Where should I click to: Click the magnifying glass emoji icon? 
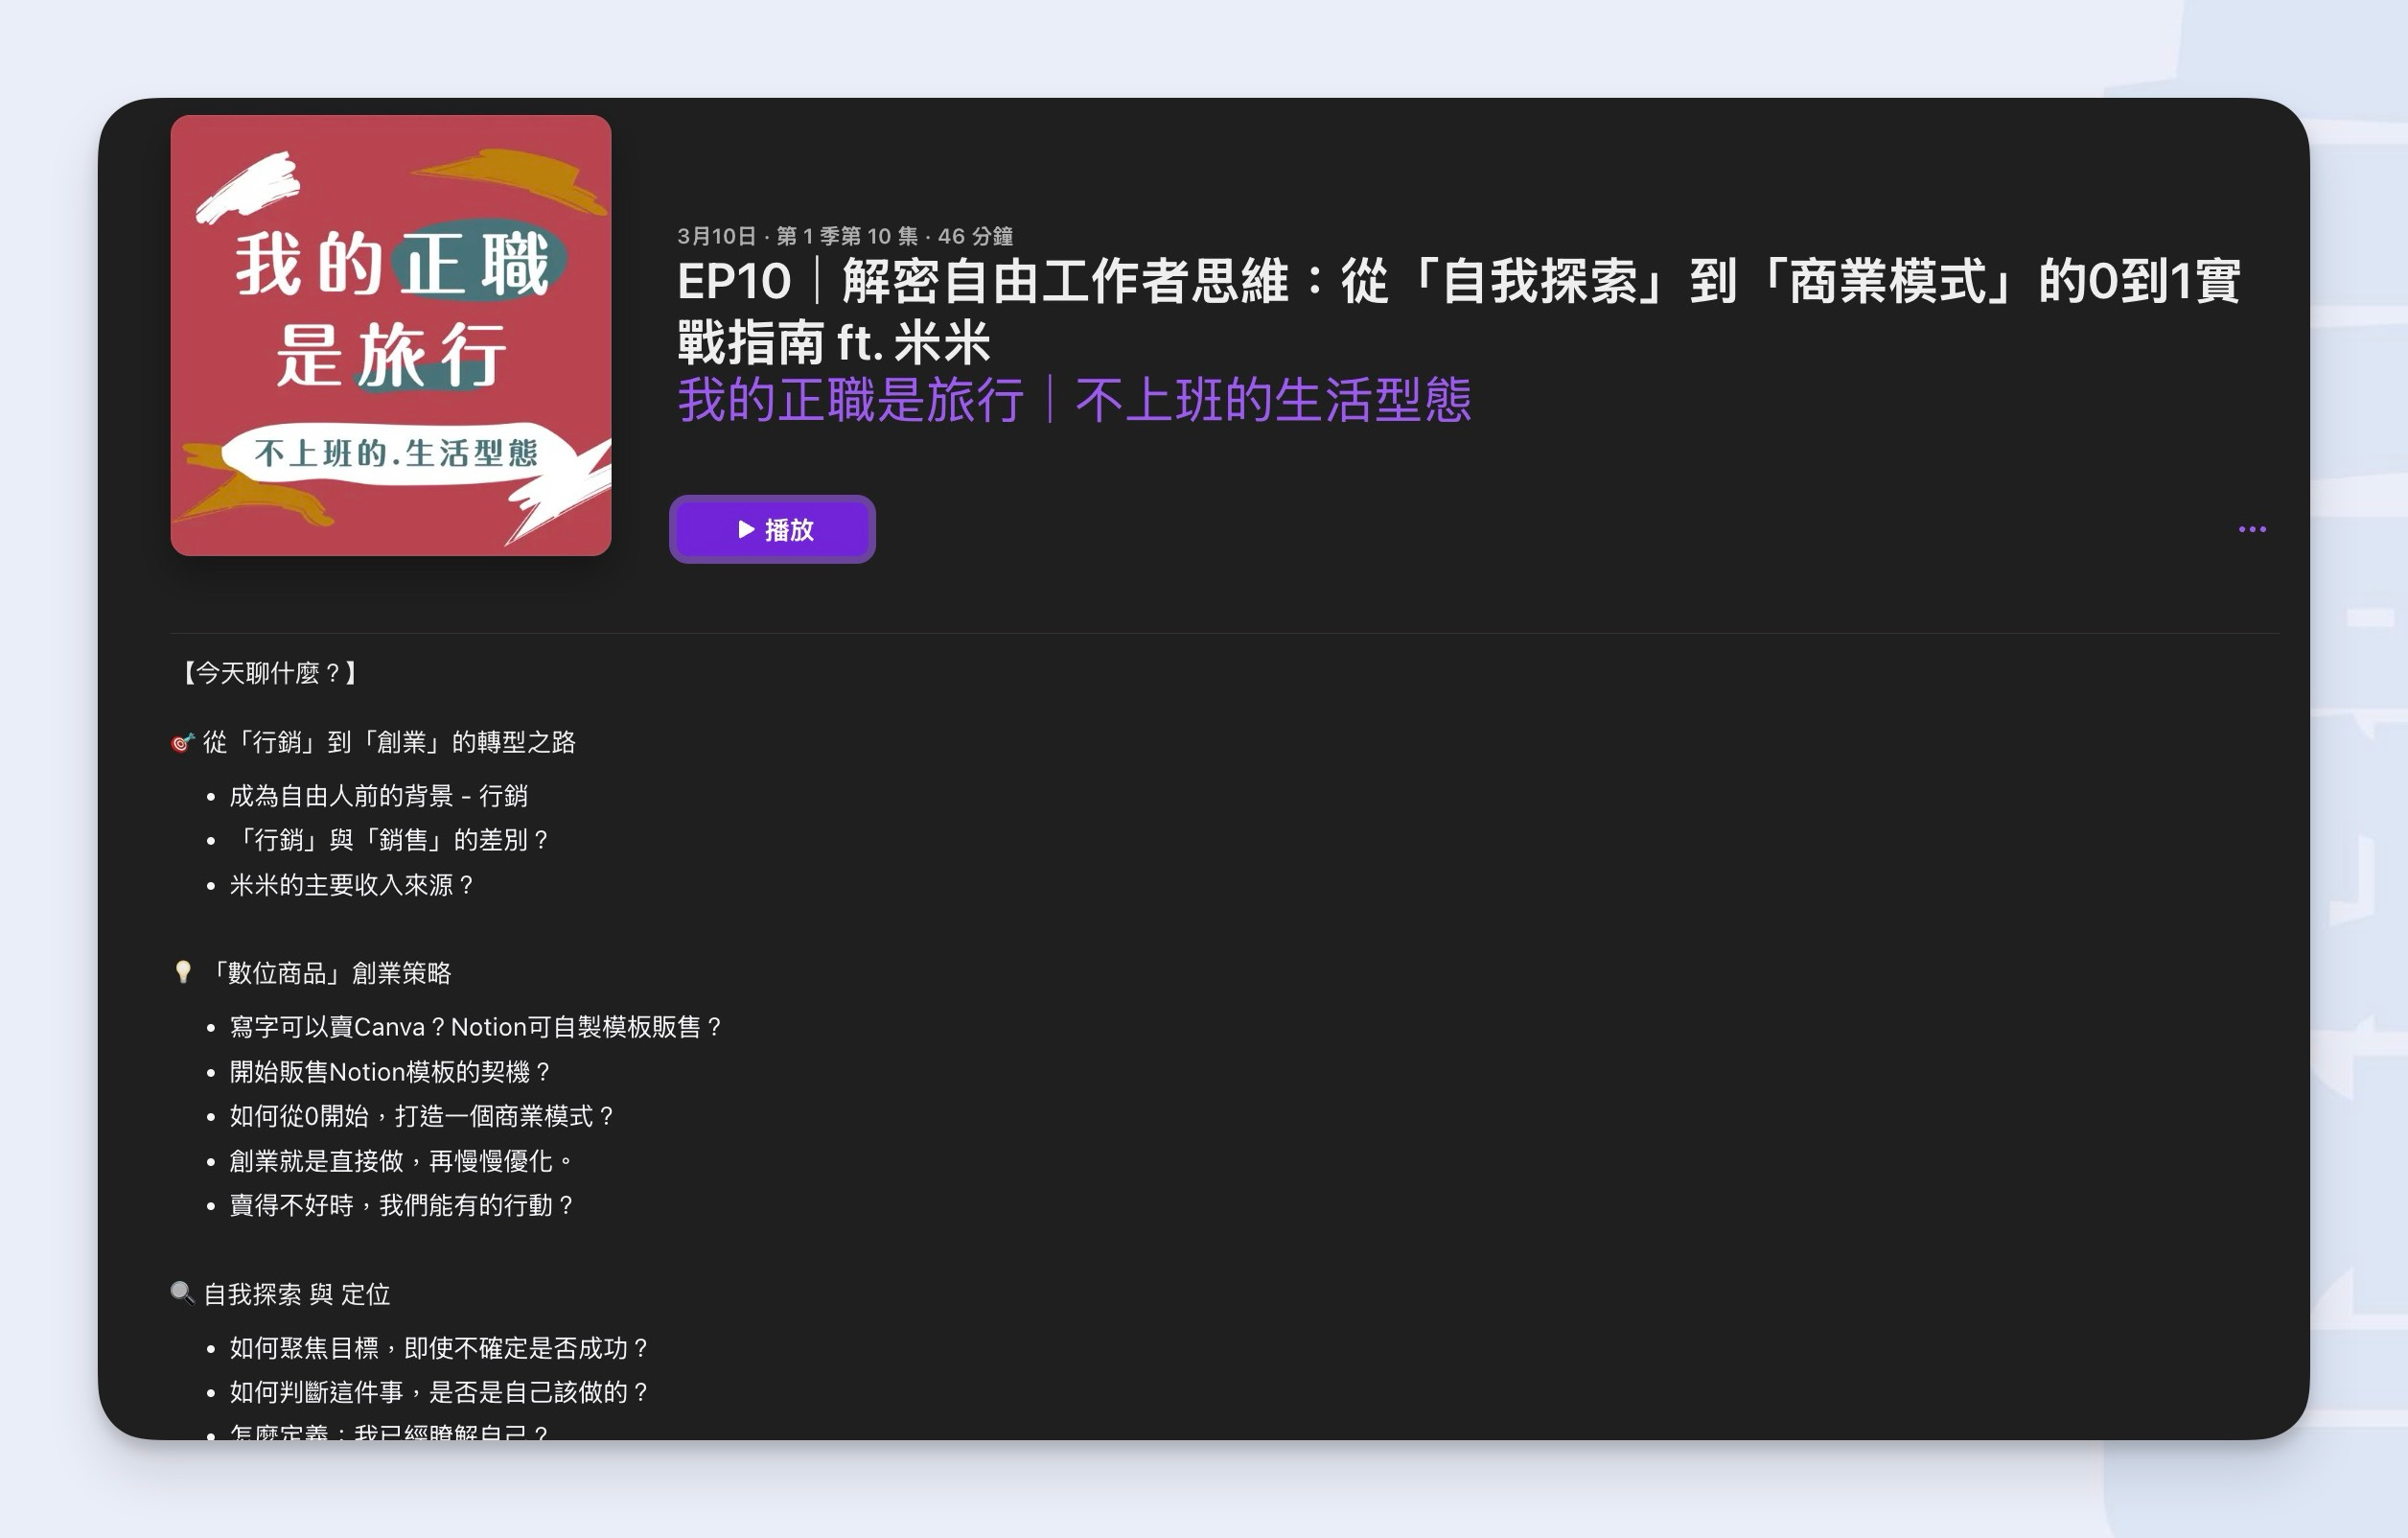click(x=182, y=1293)
